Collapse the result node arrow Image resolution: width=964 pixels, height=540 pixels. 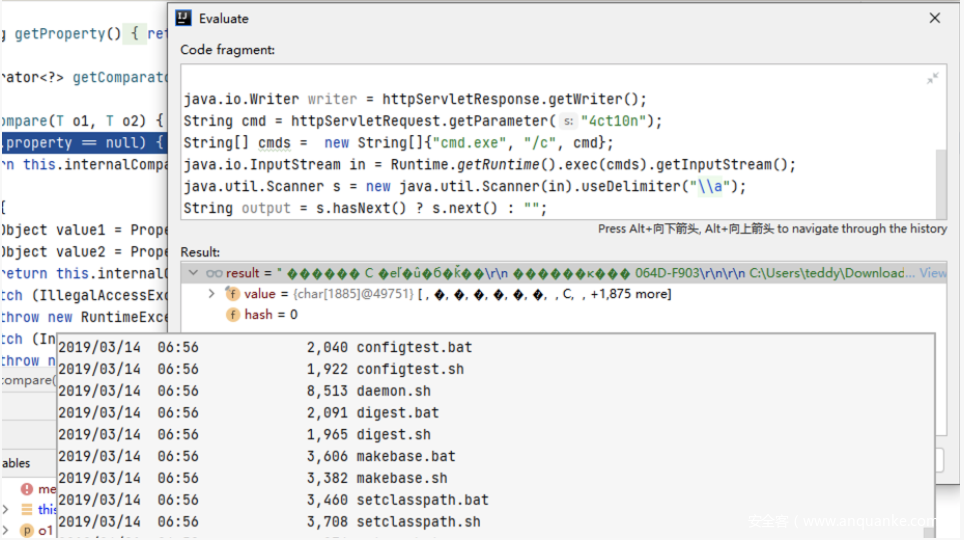point(194,272)
